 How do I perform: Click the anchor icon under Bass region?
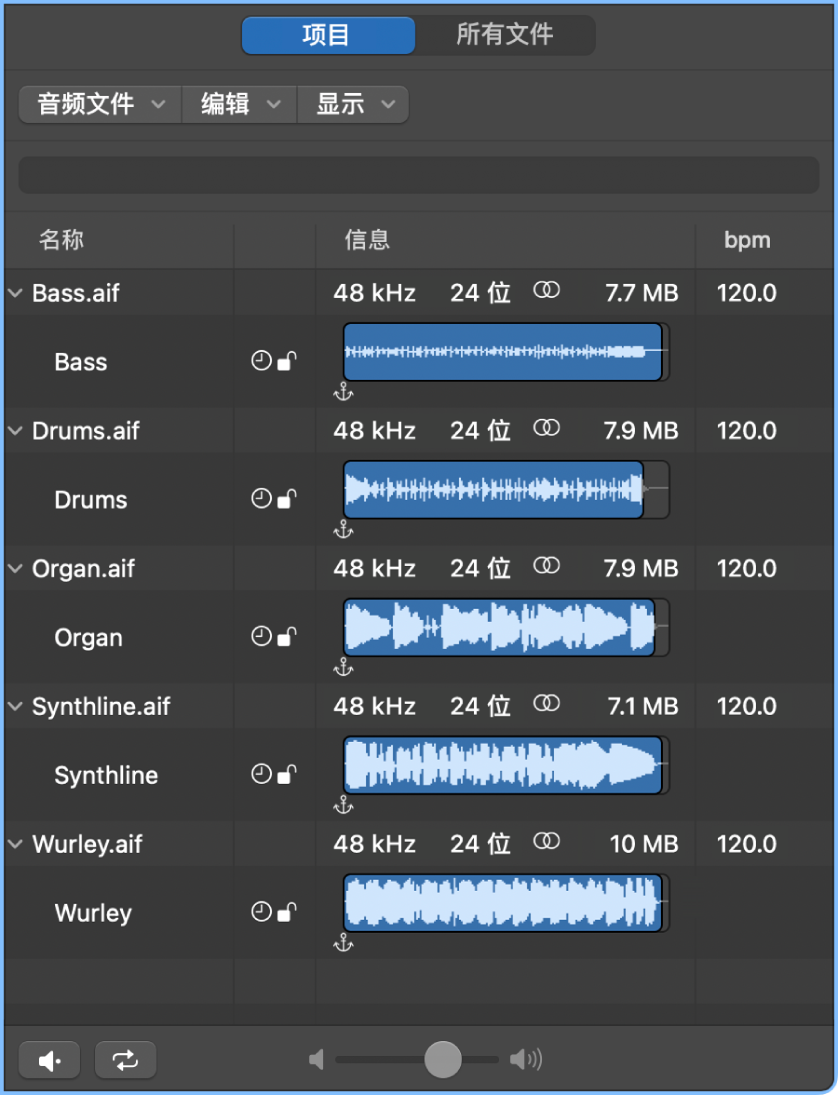(x=343, y=391)
